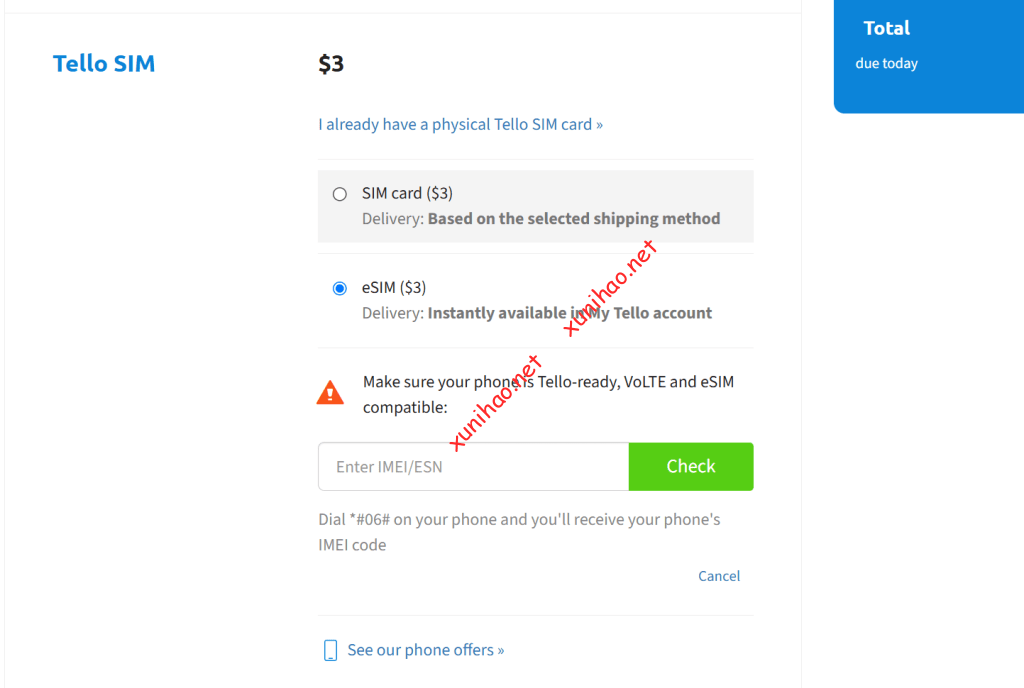Click the 'SIM card ($3)' option label

click(407, 193)
